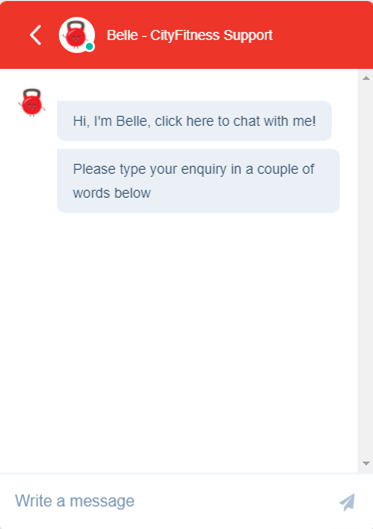Viewport: 373px width, 529px height.
Task: Click Belle's kettlebell avatar in the header
Action: click(77, 35)
